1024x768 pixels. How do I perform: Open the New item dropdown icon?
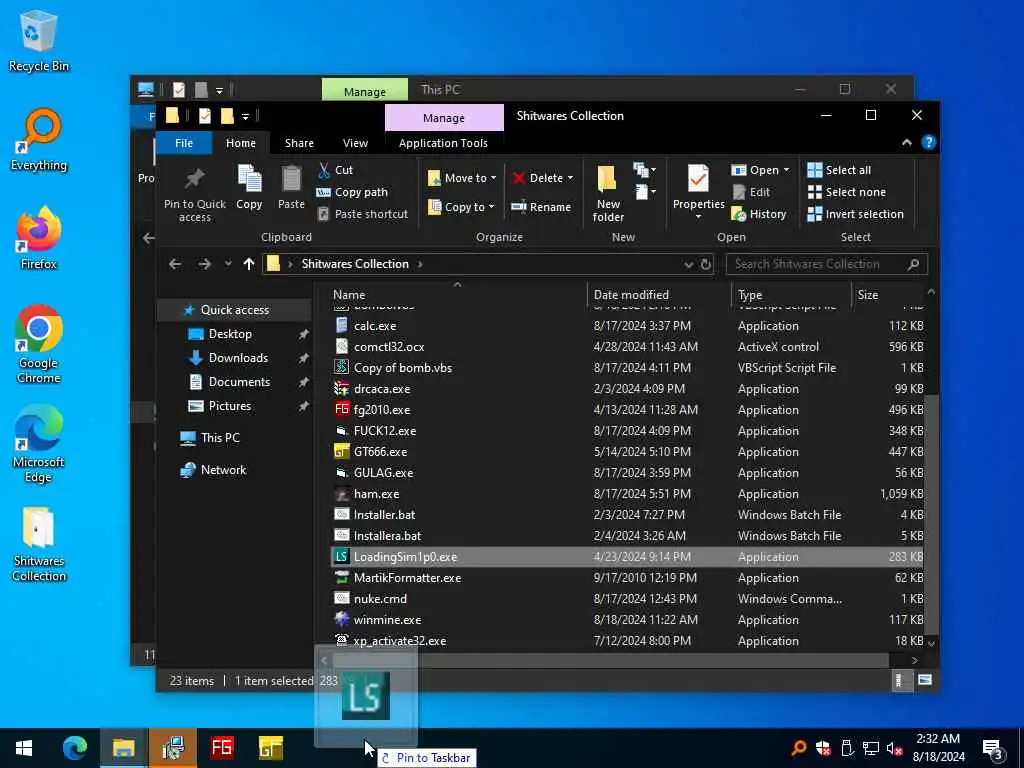[645, 170]
